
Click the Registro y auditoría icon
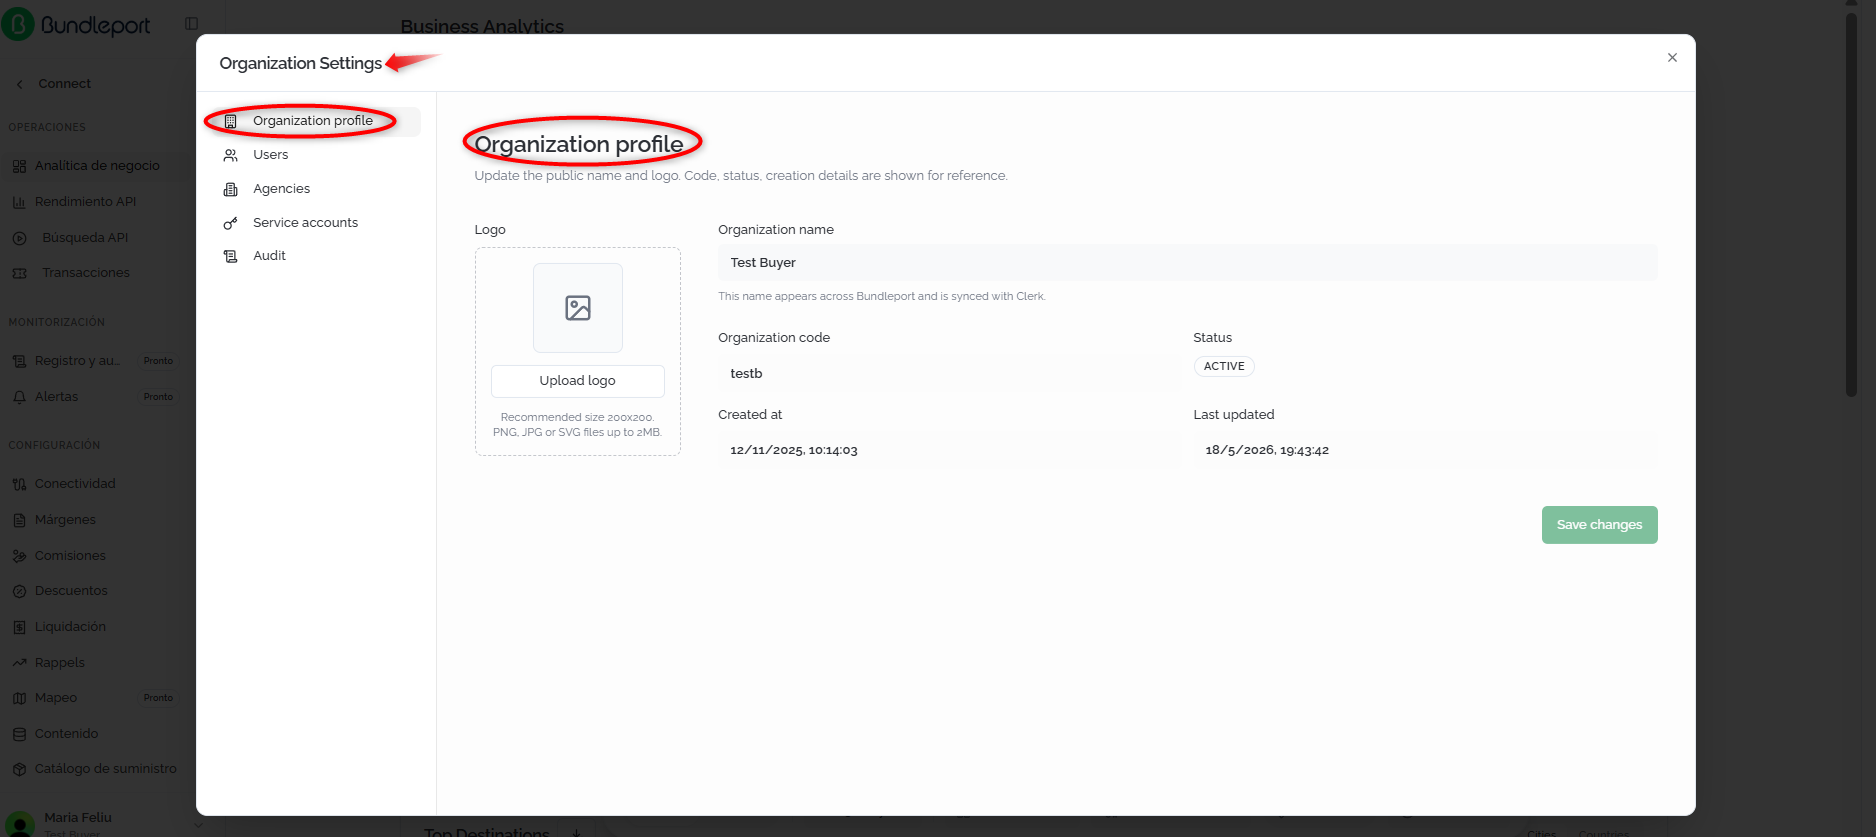(19, 361)
